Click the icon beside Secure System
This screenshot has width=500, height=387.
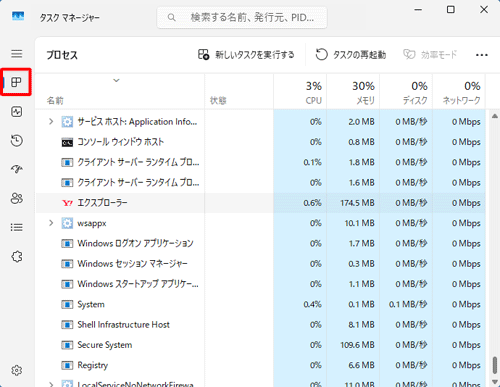click(67, 345)
